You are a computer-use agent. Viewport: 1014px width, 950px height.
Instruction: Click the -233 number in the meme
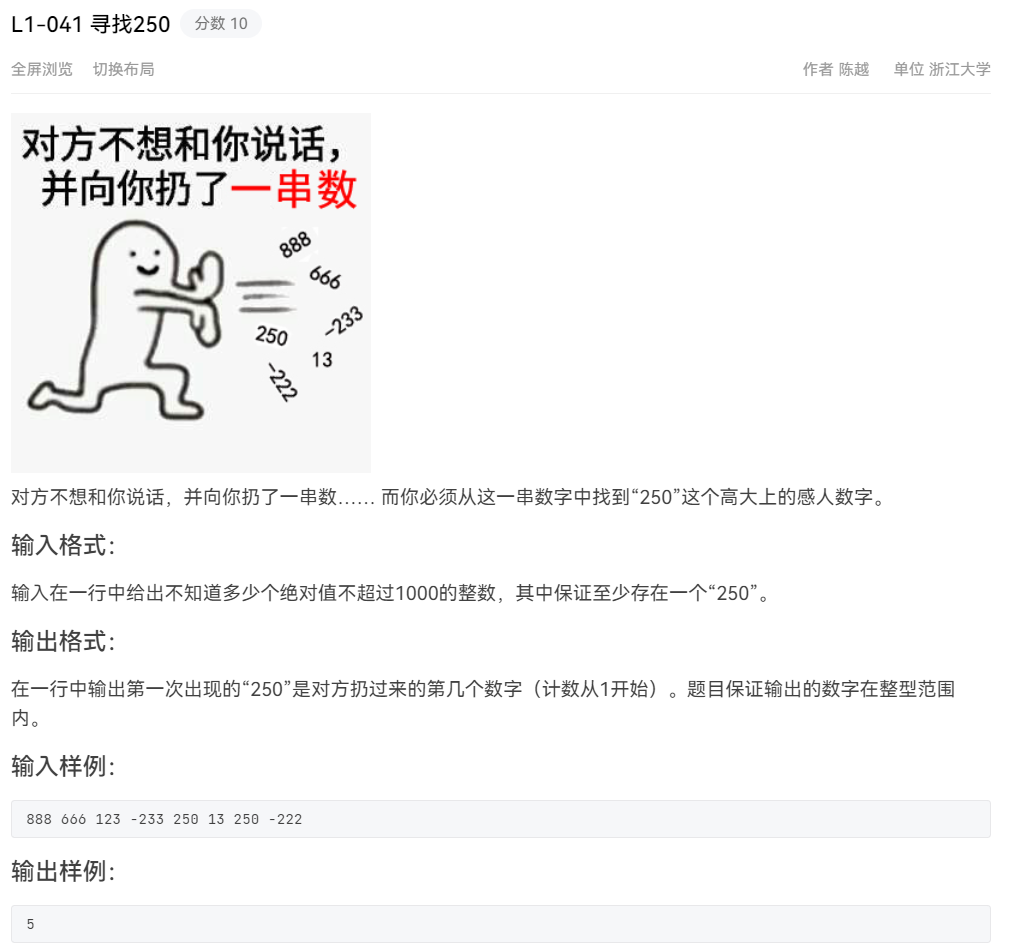point(344,321)
